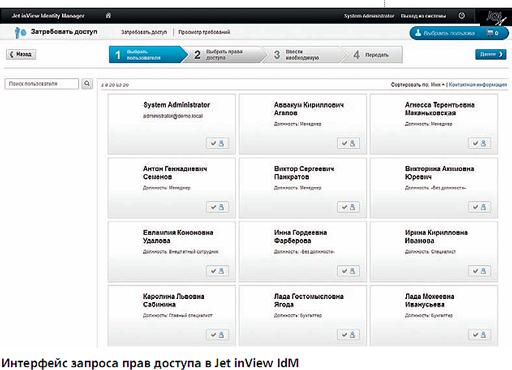Click name Лада Гостомысловна Ягода
The image size is (512, 370).
[x=309, y=300]
